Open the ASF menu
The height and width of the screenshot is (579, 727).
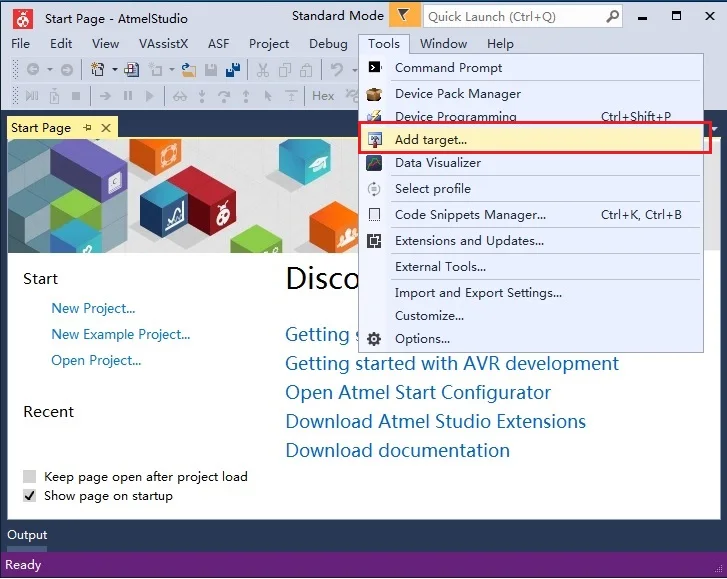pos(218,44)
